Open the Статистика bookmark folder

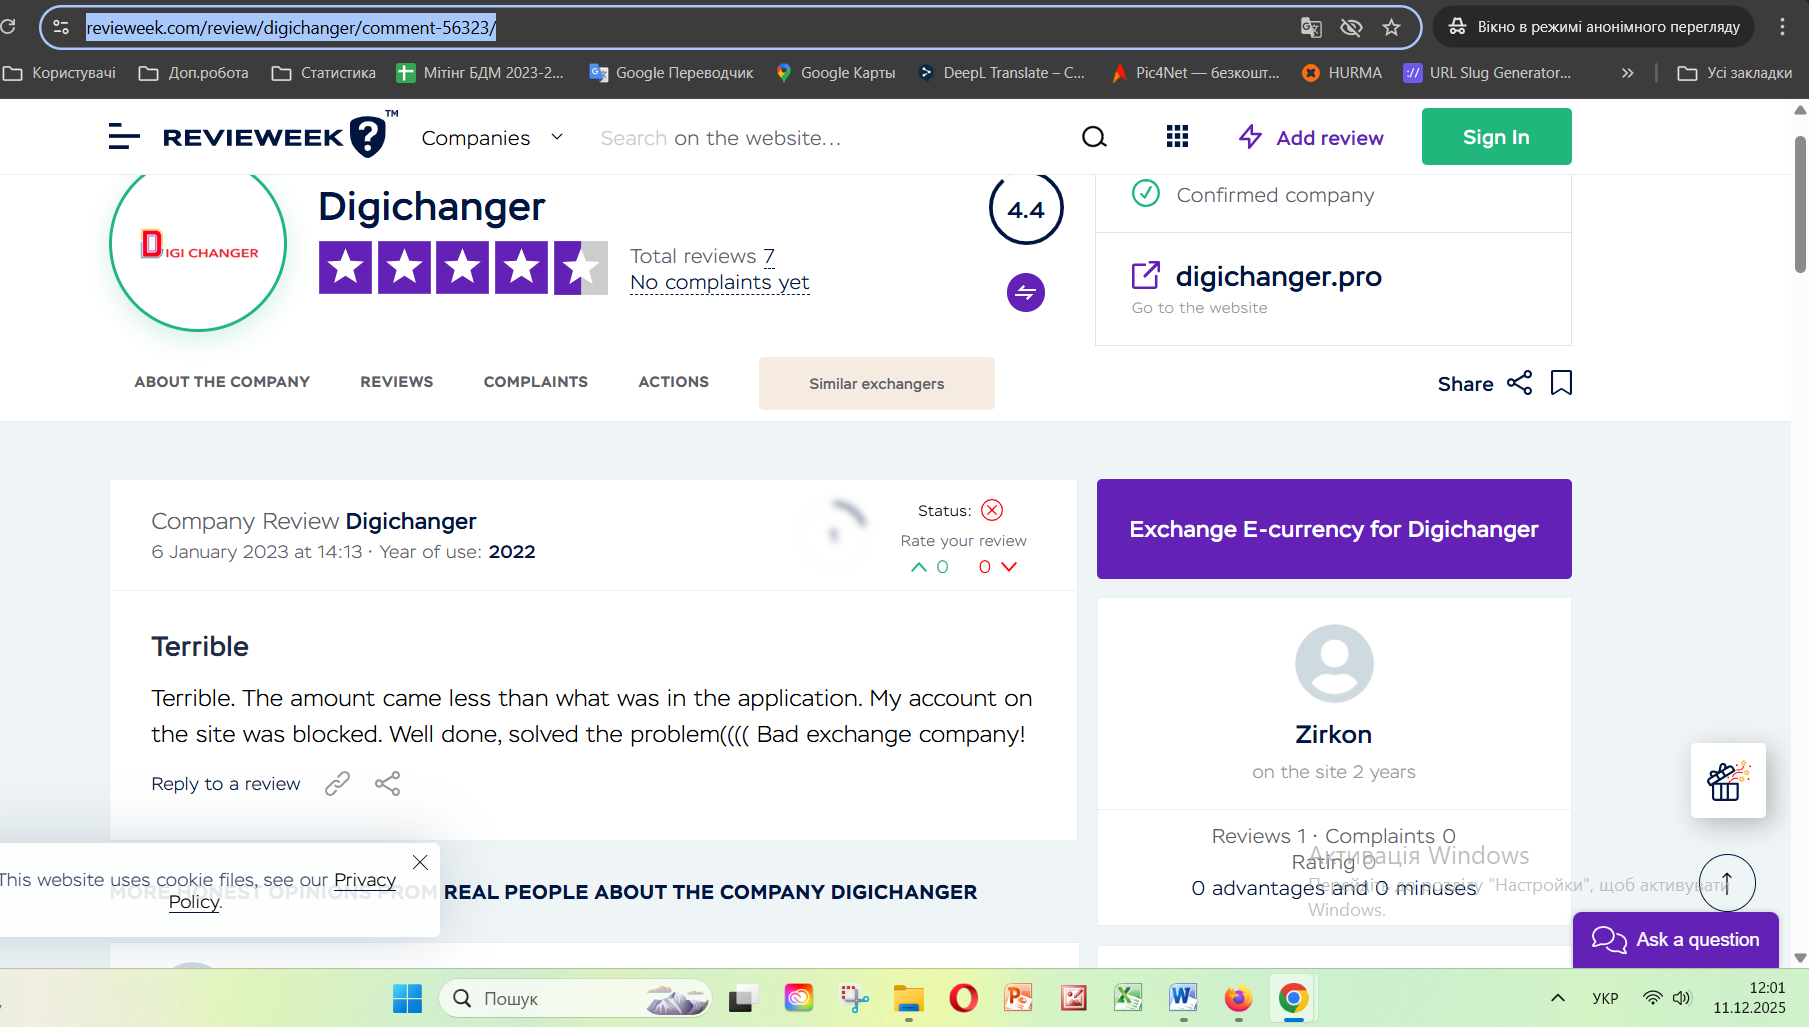click(x=324, y=73)
